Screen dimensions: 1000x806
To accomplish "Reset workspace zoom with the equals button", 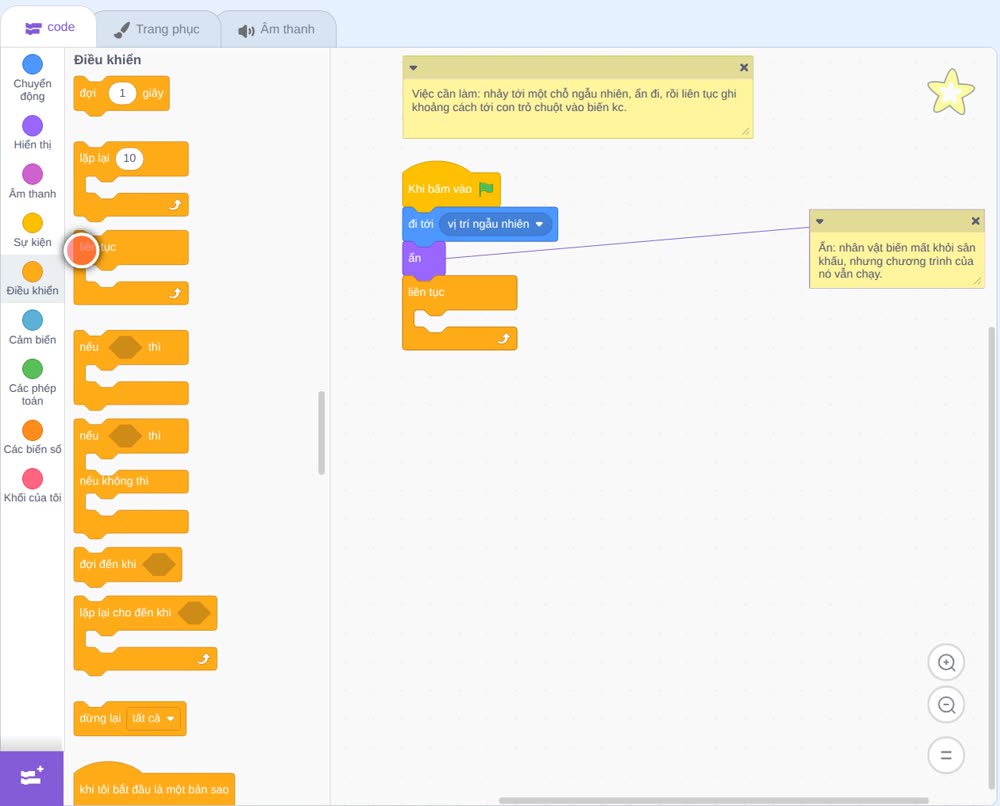I will (946, 755).
